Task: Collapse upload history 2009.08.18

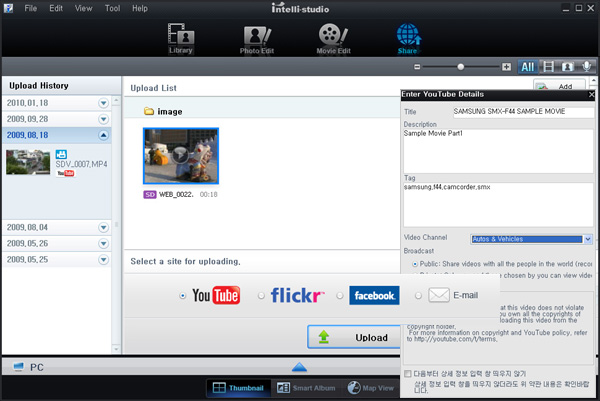Action: tap(103, 135)
